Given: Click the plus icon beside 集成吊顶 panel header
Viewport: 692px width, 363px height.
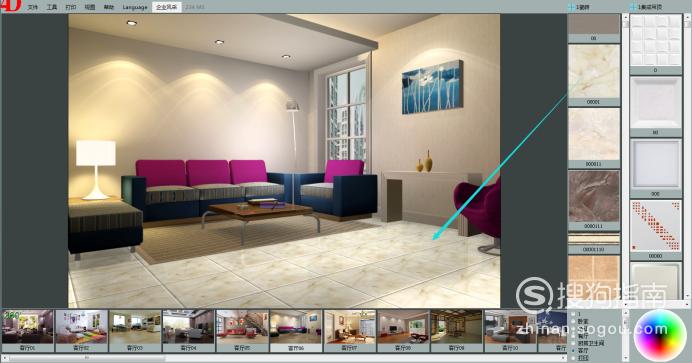Looking at the screenshot, I should click(633, 7).
